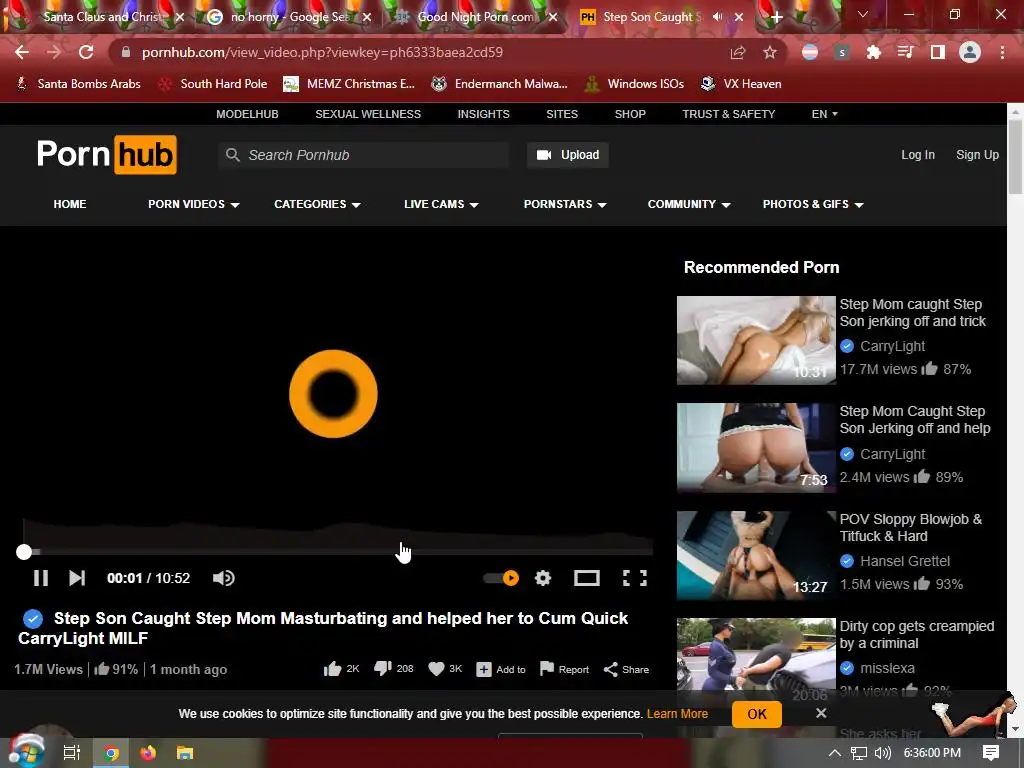Open File Explorer from the taskbar

click(x=185, y=753)
